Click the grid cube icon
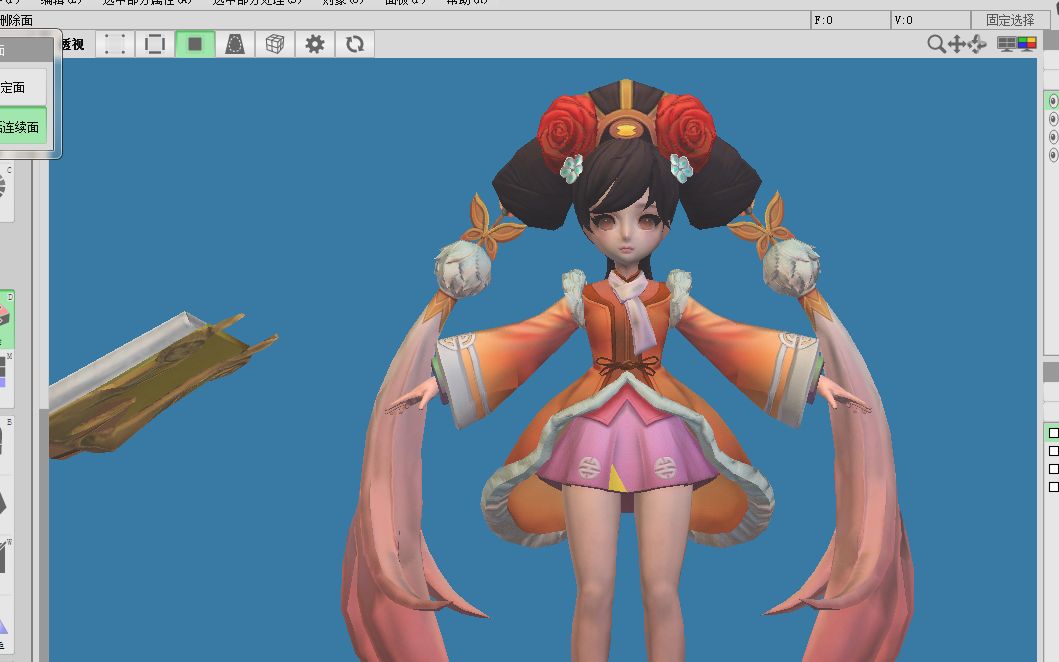 pyautogui.click(x=274, y=45)
